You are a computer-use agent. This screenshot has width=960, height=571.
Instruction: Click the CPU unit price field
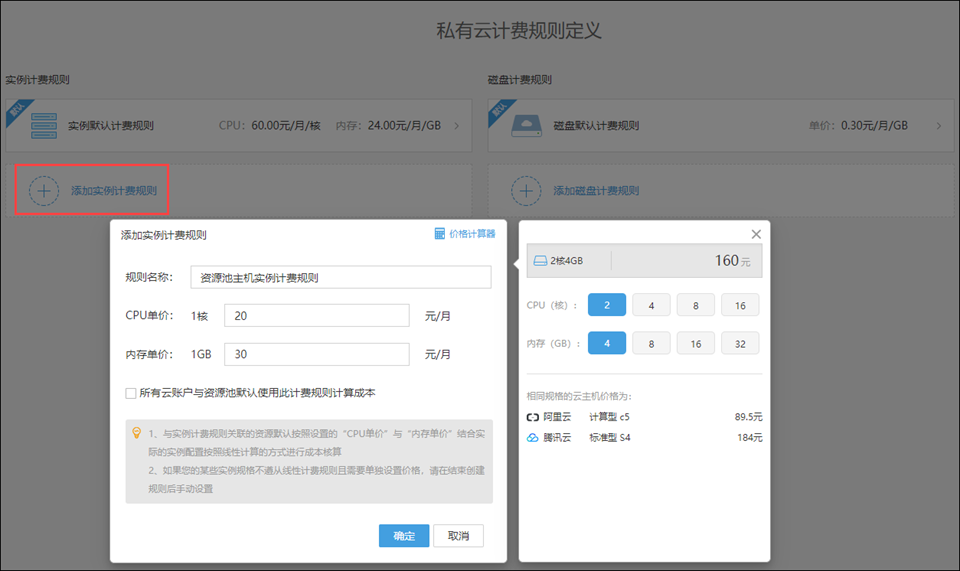tap(317, 316)
